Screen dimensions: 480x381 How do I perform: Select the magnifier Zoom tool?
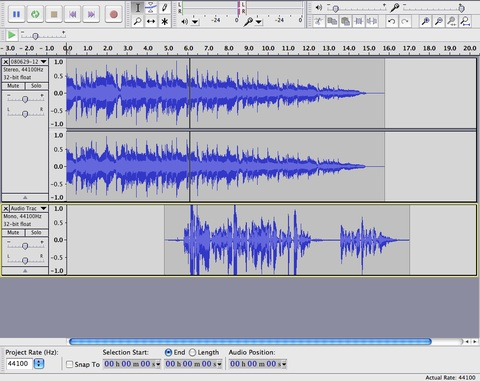click(x=137, y=21)
